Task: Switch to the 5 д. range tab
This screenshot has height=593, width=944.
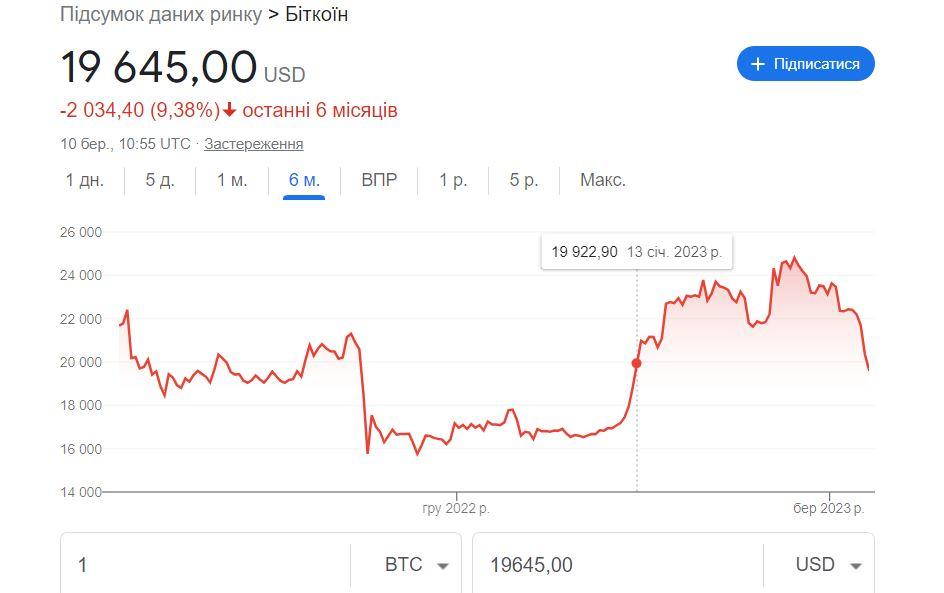Action: click(x=160, y=180)
